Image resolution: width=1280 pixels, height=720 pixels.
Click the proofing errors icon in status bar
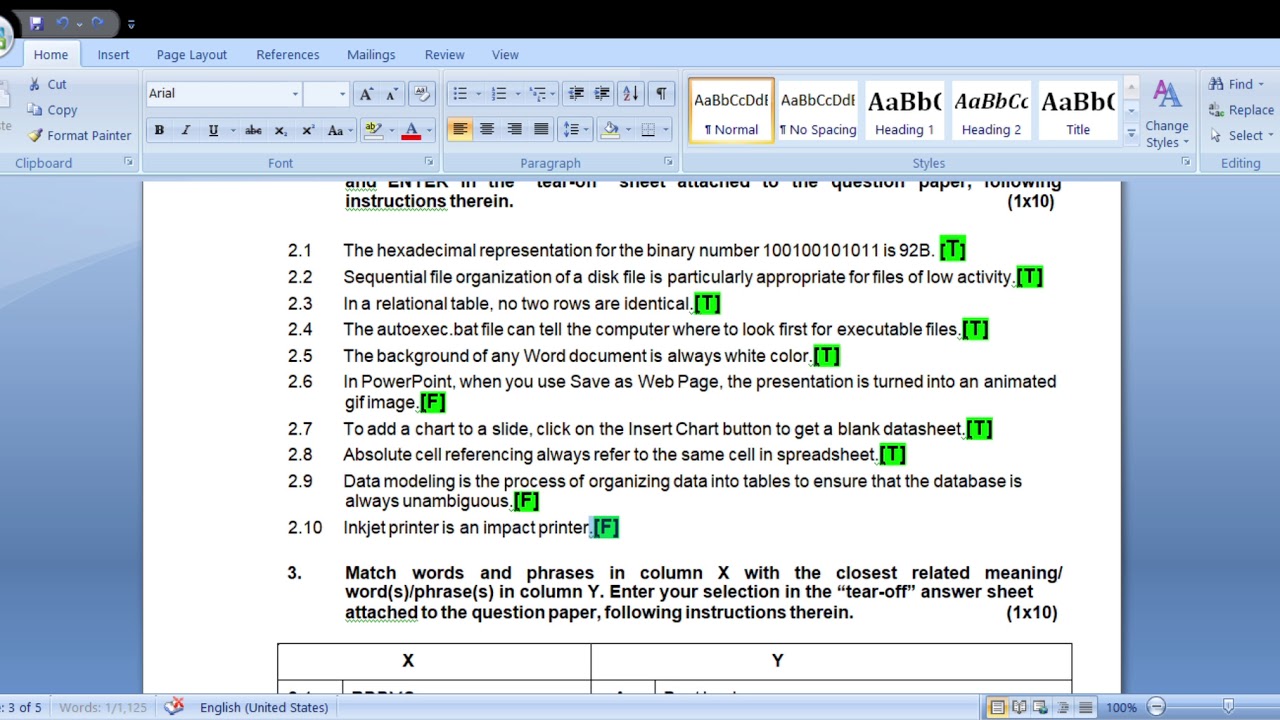pos(174,707)
